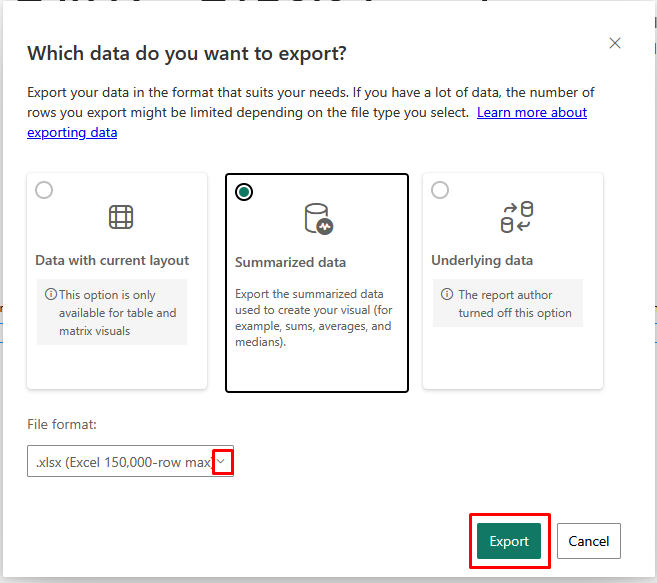Screen dimensions: 657x583
Task: Click the Cancel button
Action: pos(589,541)
